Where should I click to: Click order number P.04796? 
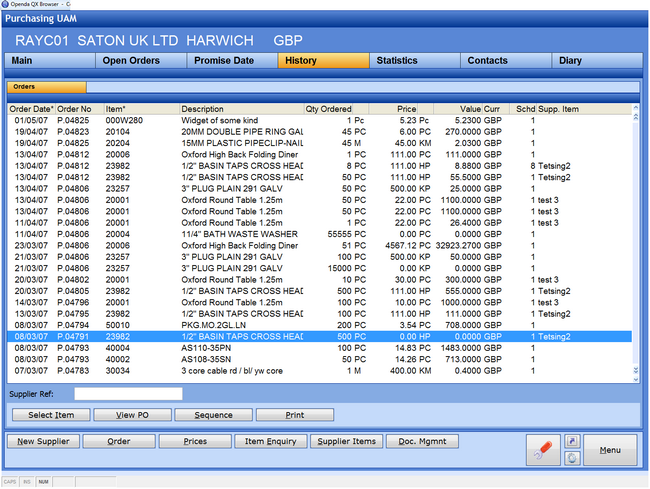pos(73,303)
